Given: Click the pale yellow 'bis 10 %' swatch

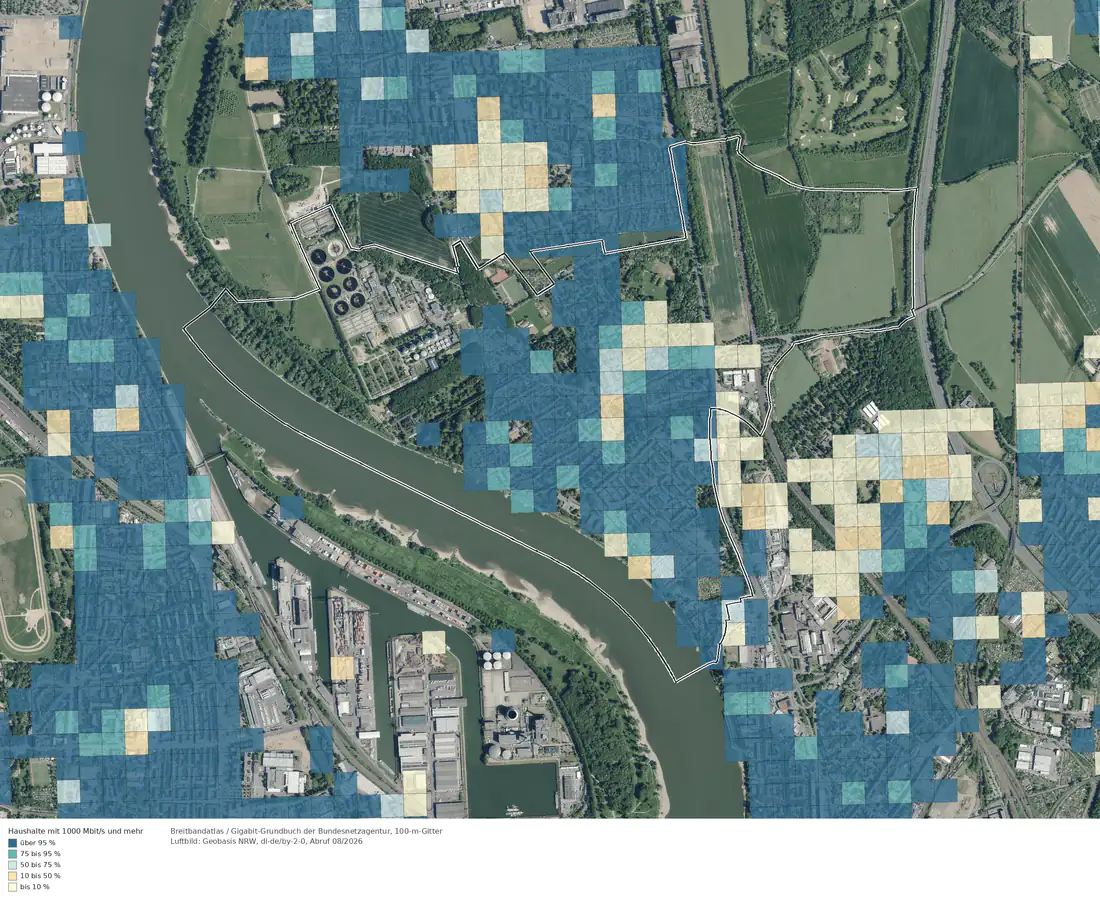Looking at the screenshot, I should 13,887.
